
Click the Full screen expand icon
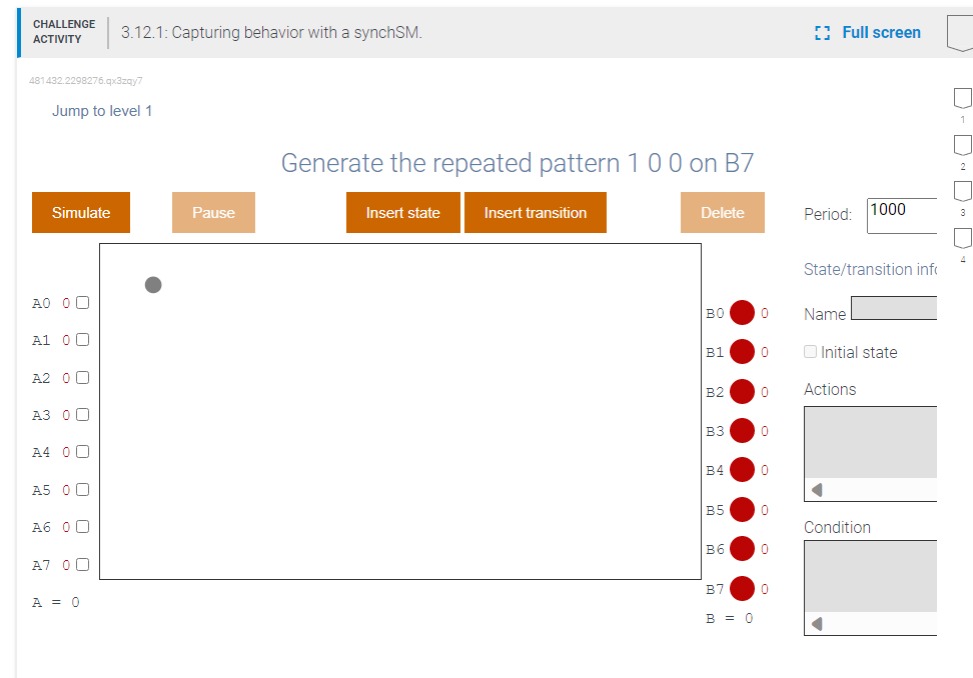coord(823,32)
